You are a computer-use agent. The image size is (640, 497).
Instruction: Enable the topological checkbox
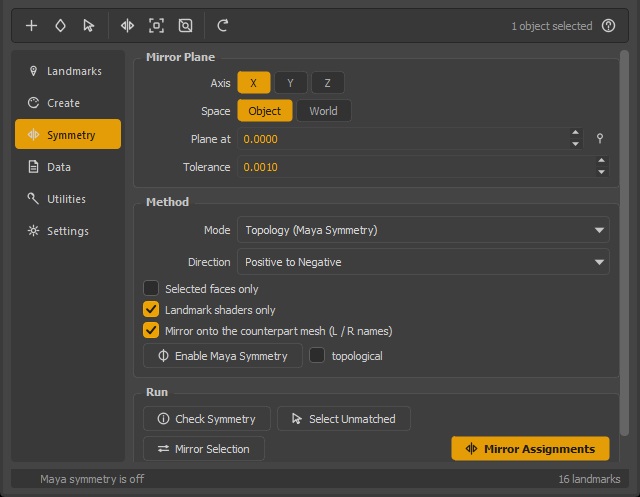[x=317, y=355]
